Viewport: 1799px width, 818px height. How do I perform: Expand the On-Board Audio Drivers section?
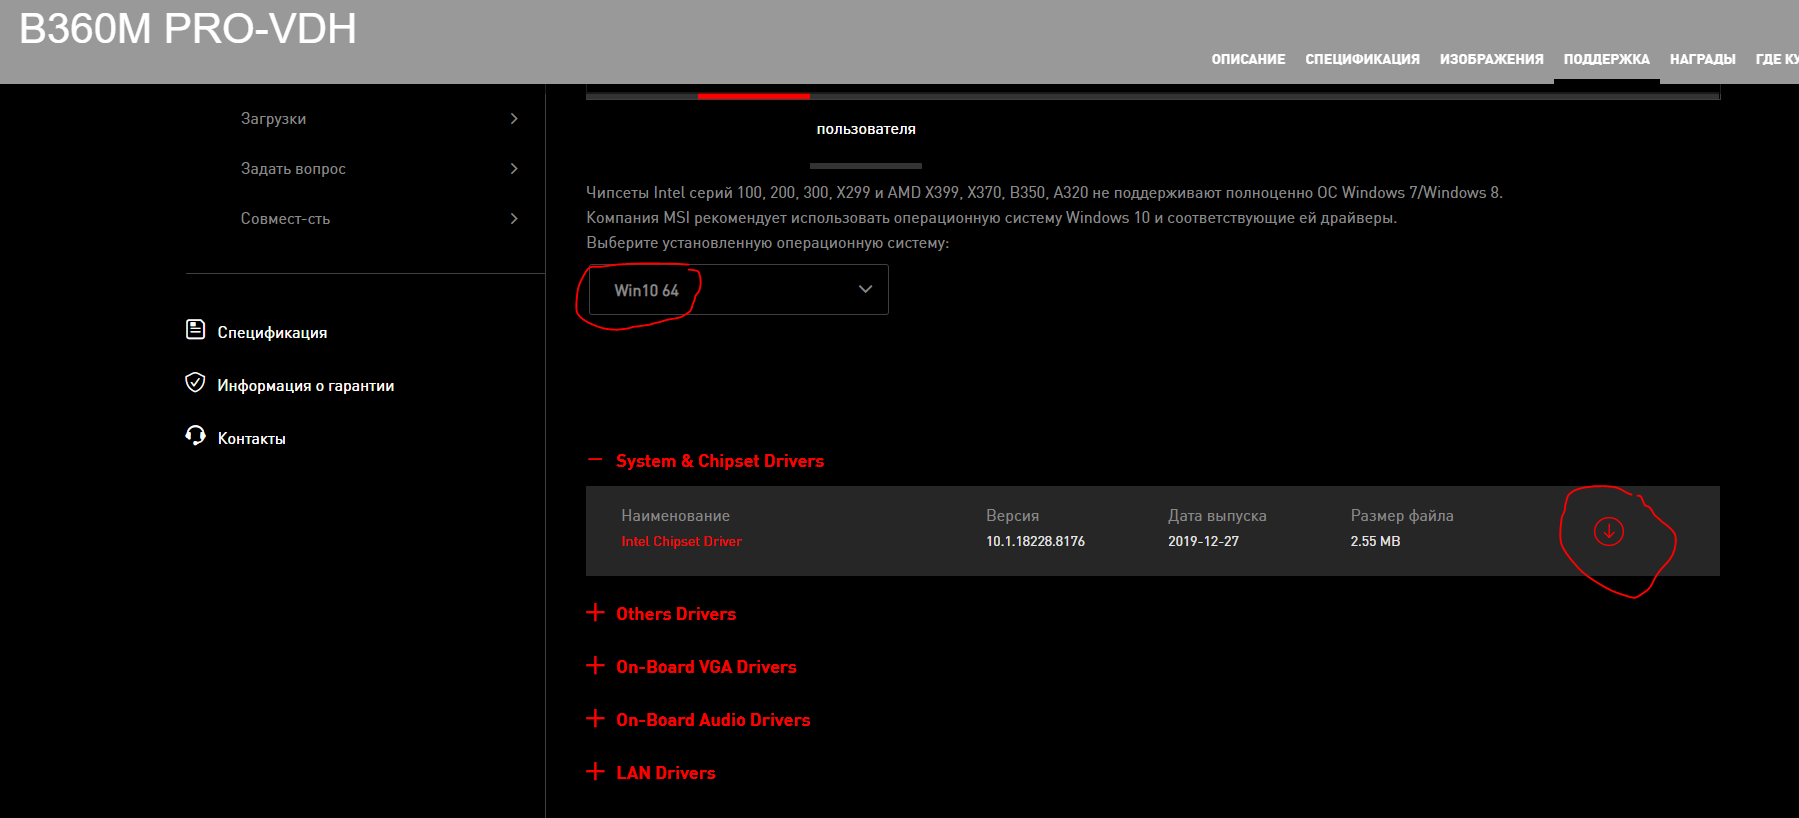click(595, 719)
